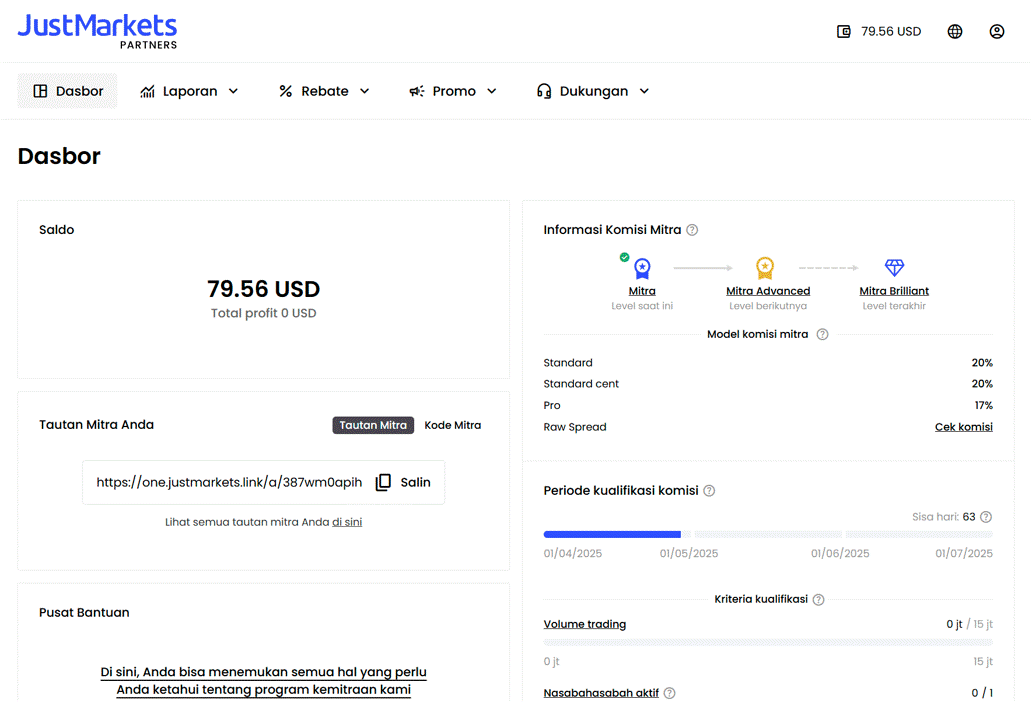This screenshot has height=720, width=1032.
Task: Open the Cek komisi link
Action: coord(964,426)
